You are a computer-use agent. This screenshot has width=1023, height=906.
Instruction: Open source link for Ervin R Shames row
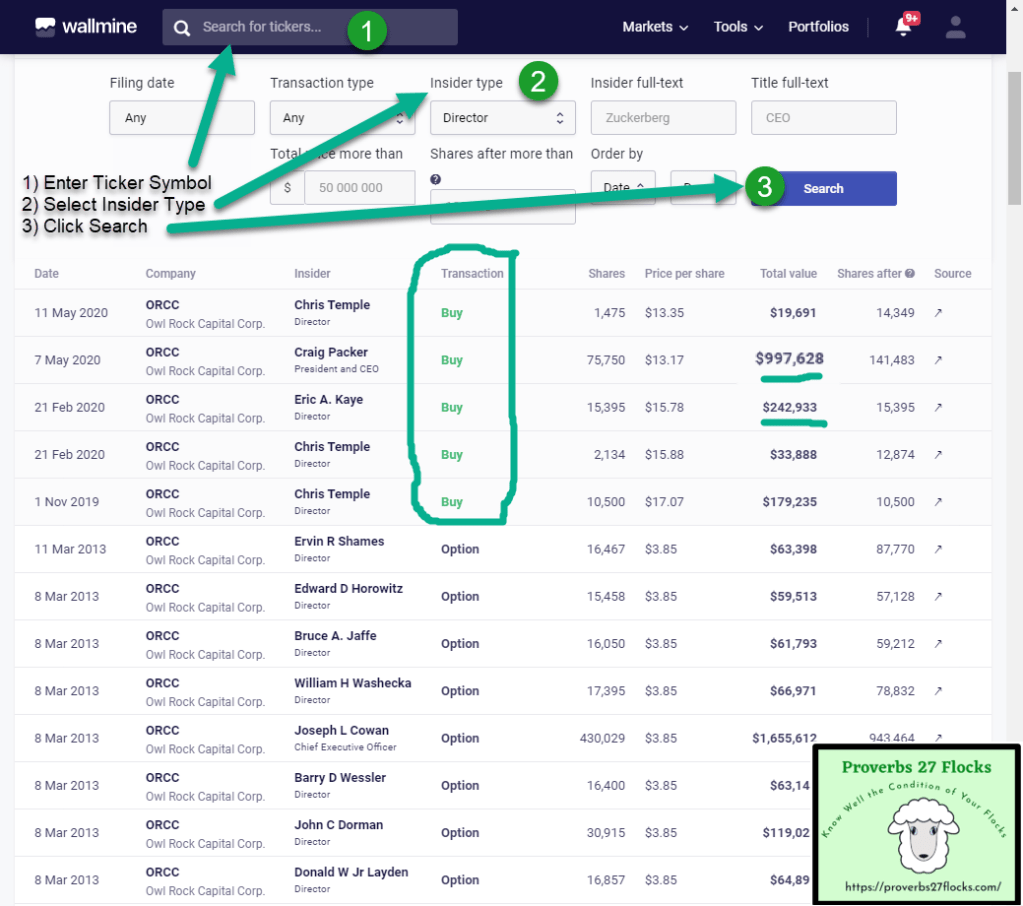pyautogui.click(x=938, y=549)
